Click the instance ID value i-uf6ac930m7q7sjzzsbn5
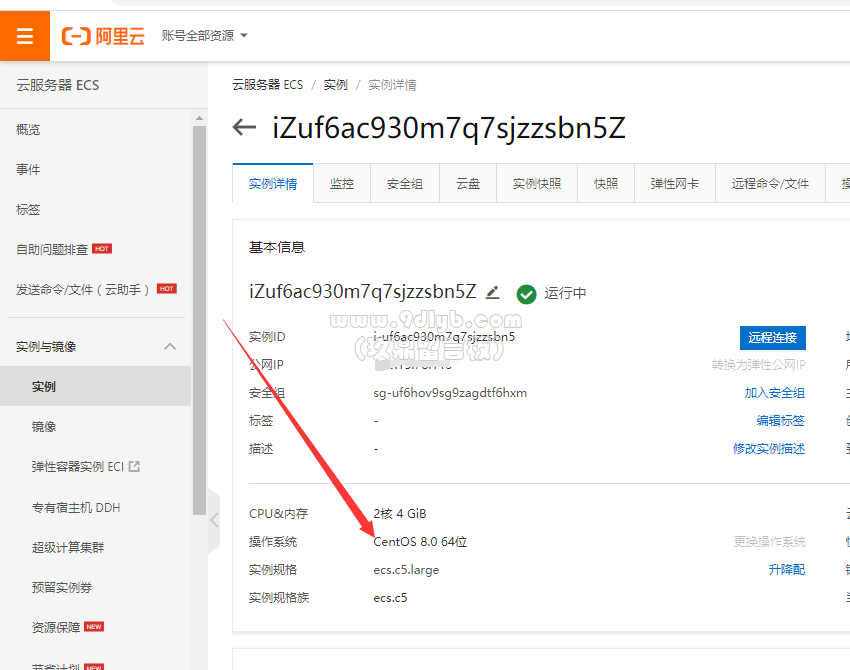 pyautogui.click(x=444, y=337)
